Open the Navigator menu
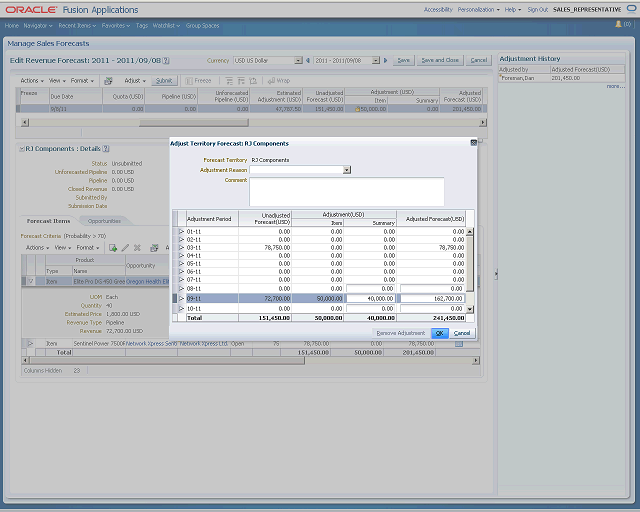This screenshot has width=640, height=512. coord(38,25)
